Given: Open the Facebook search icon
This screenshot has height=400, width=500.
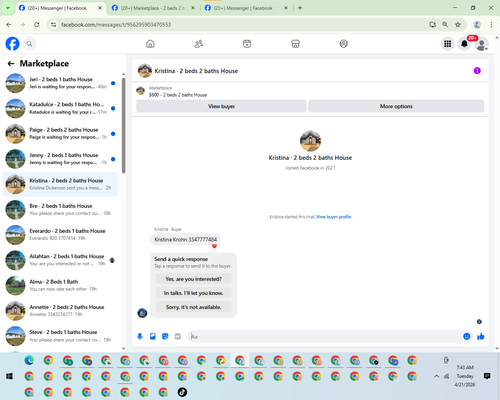Looking at the screenshot, I should coord(29,44).
